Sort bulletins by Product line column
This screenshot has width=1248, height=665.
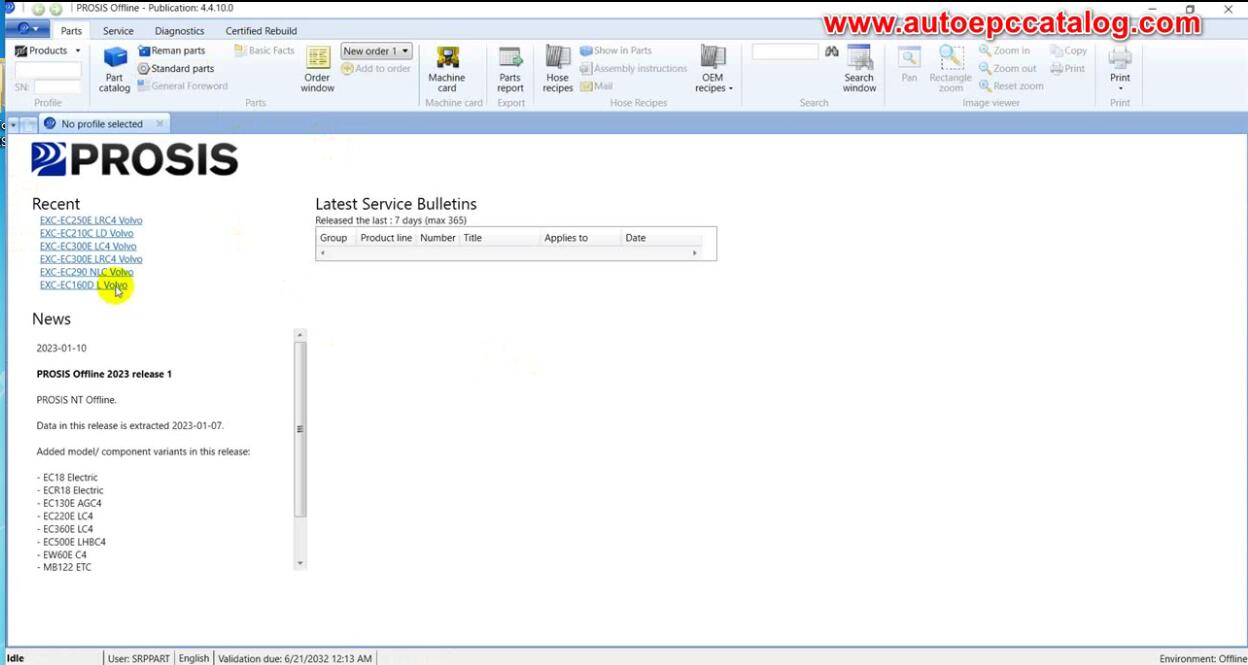pyautogui.click(x=386, y=238)
